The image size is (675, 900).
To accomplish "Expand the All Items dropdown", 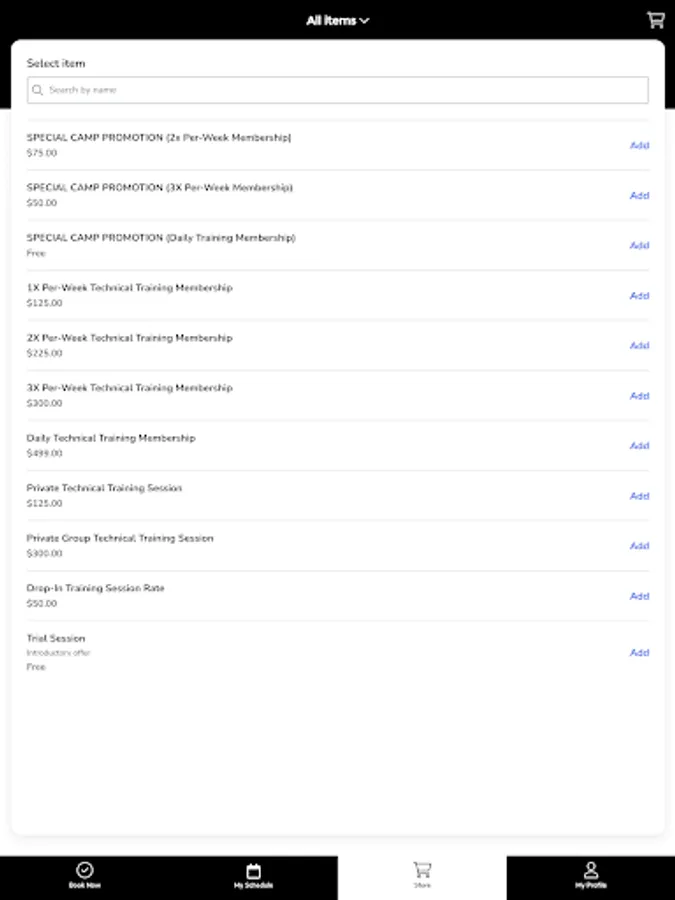I will [337, 20].
